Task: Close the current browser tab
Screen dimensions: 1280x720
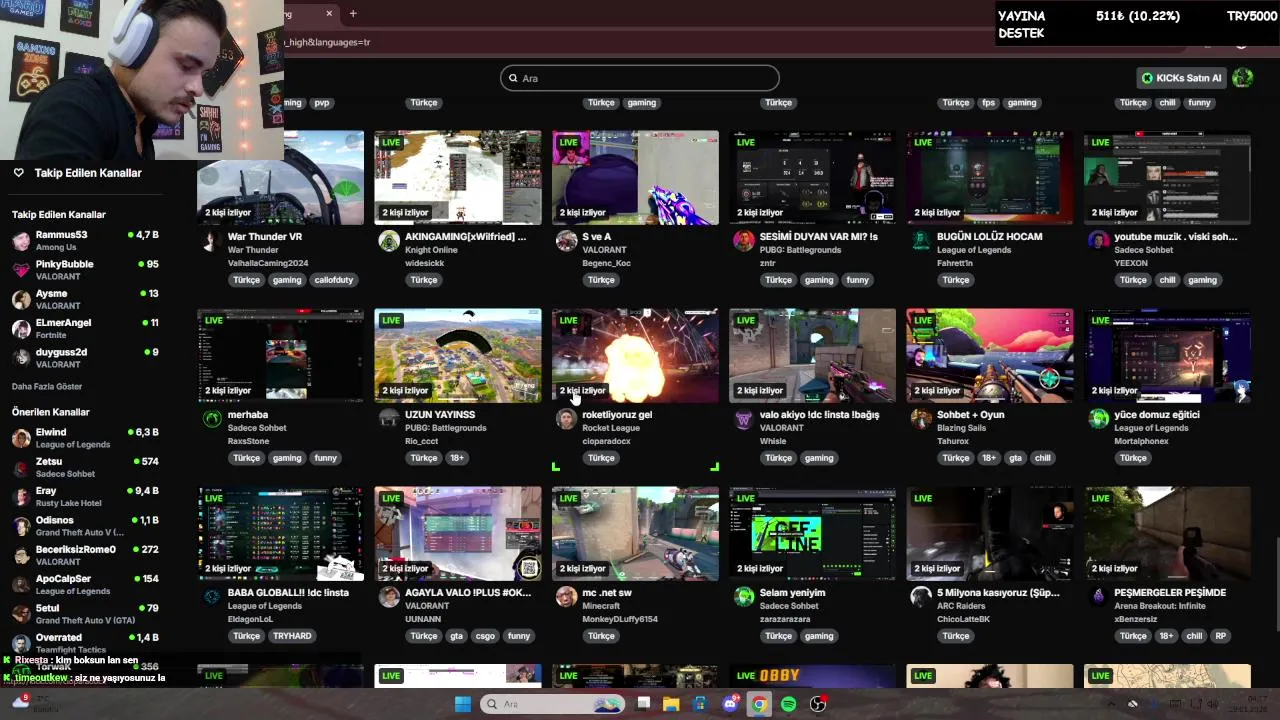Action: coord(329,14)
